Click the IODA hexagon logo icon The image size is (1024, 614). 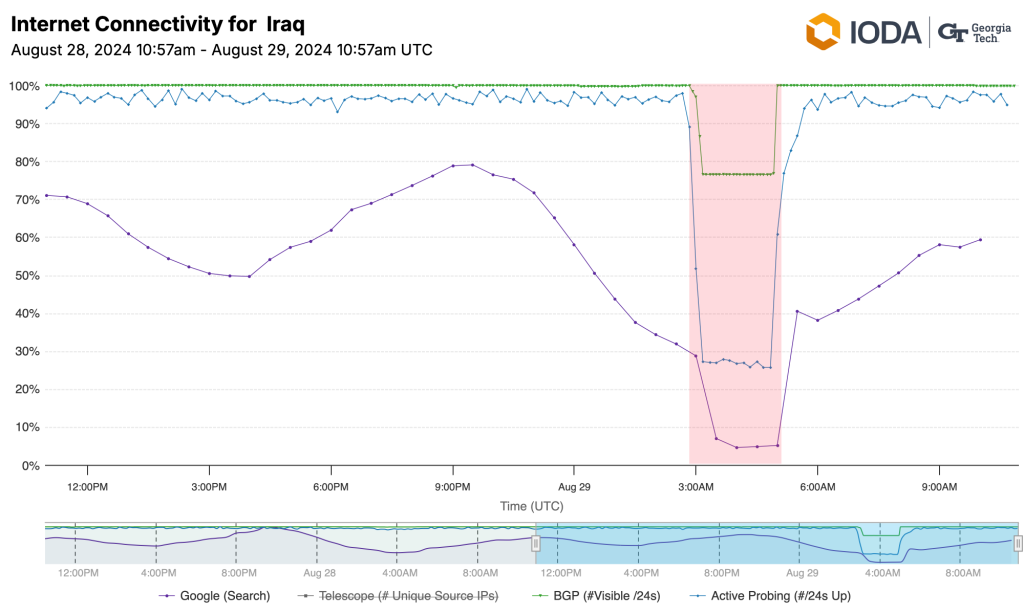tap(824, 31)
